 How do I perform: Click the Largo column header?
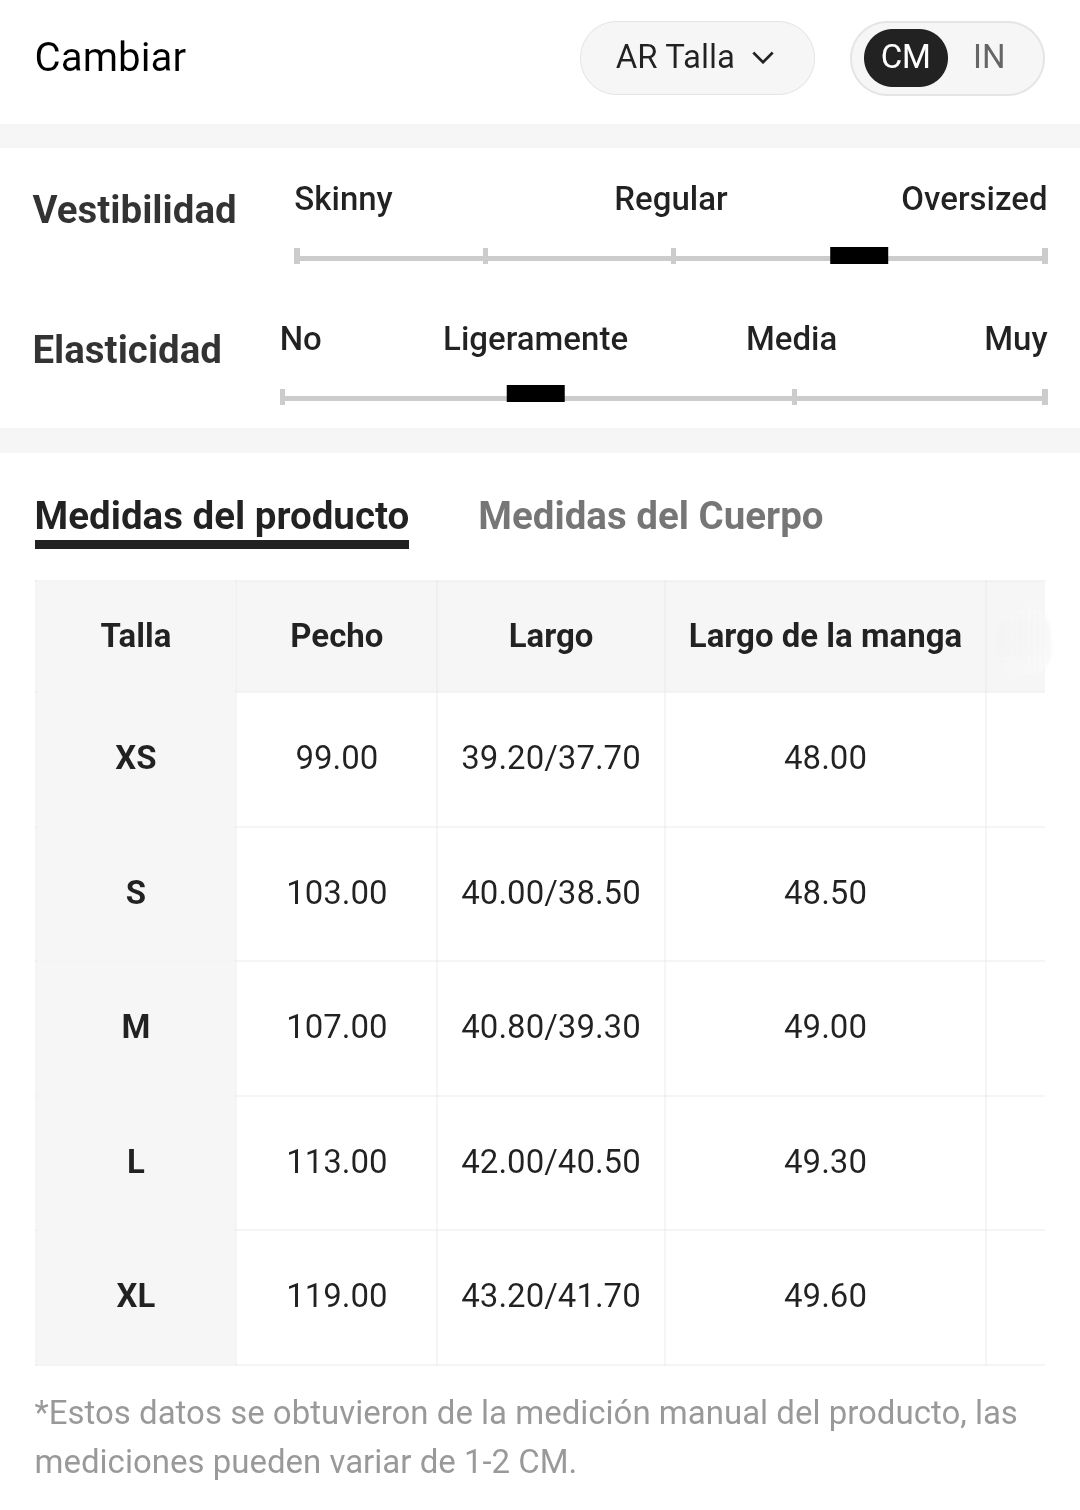[551, 636]
